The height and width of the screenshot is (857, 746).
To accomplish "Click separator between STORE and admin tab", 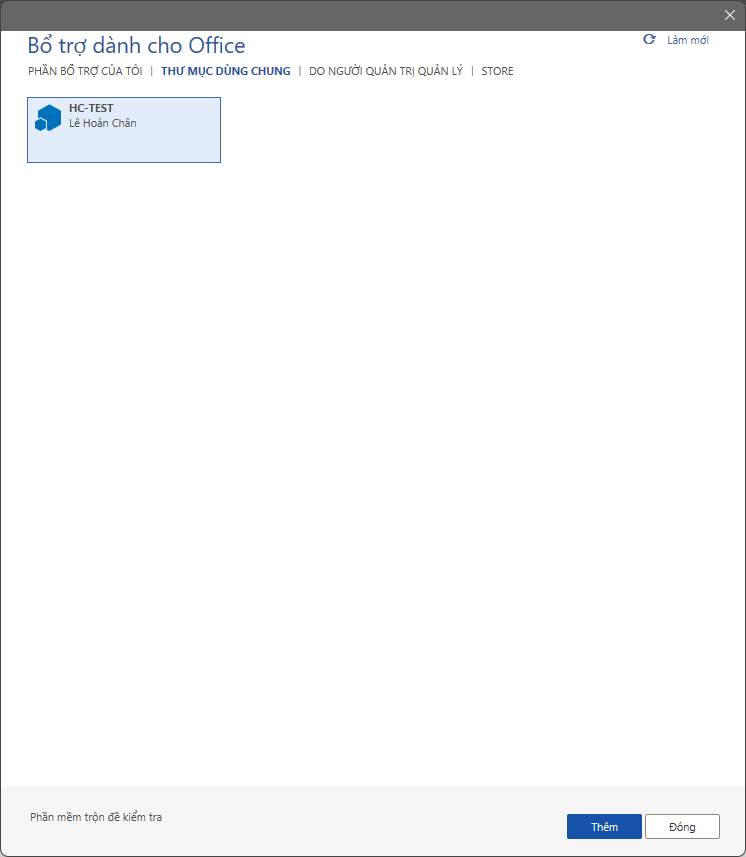I will pos(472,71).
